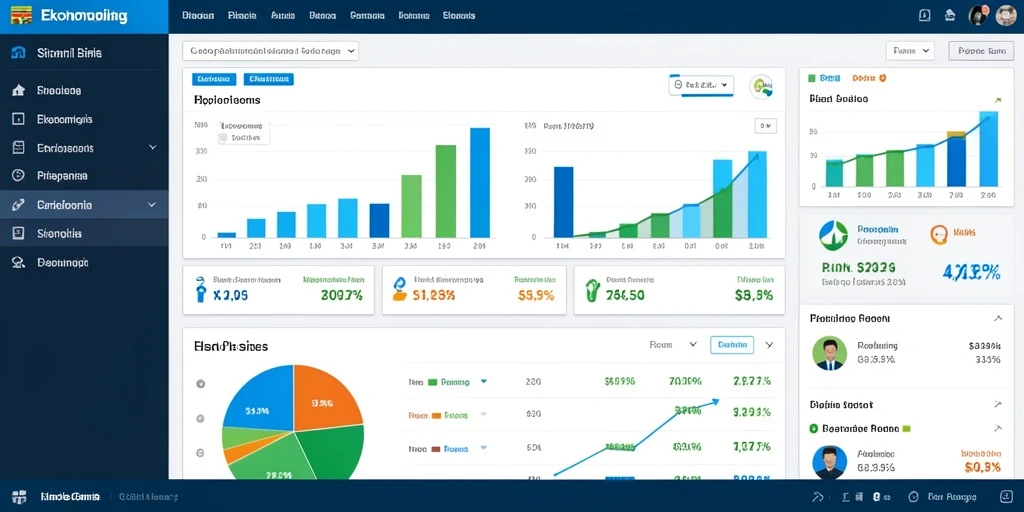Open the wide dropdown below the top navigation
Image resolution: width=1024 pixels, height=512 pixels.
(x=270, y=50)
